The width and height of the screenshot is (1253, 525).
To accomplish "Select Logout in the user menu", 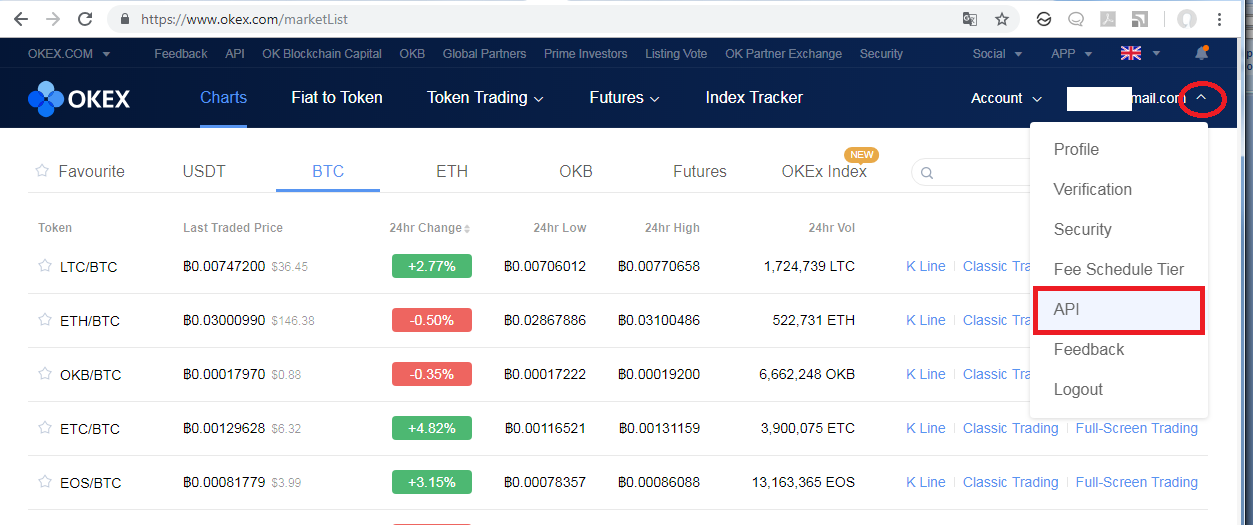I will tap(1119, 389).
